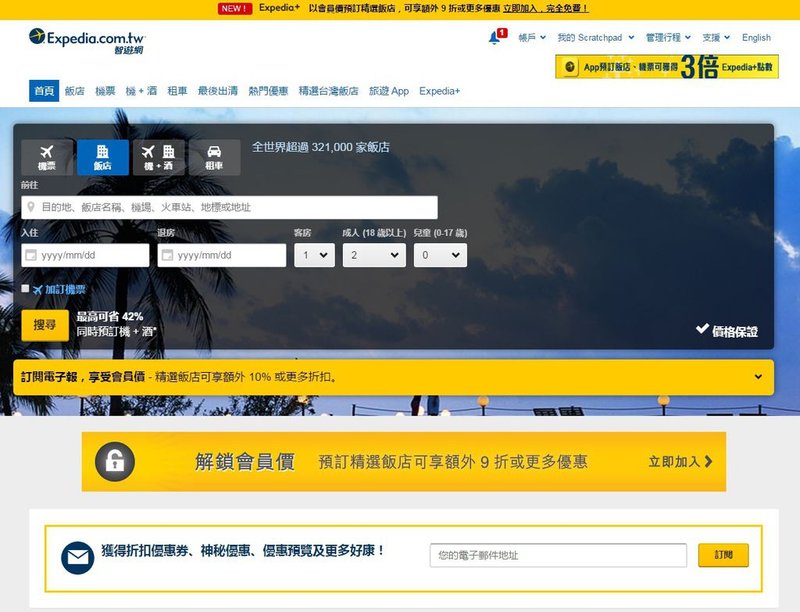Image resolution: width=800 pixels, height=612 pixels.
Task: Click the calendar icon in 退房 field
Action: pos(167,255)
